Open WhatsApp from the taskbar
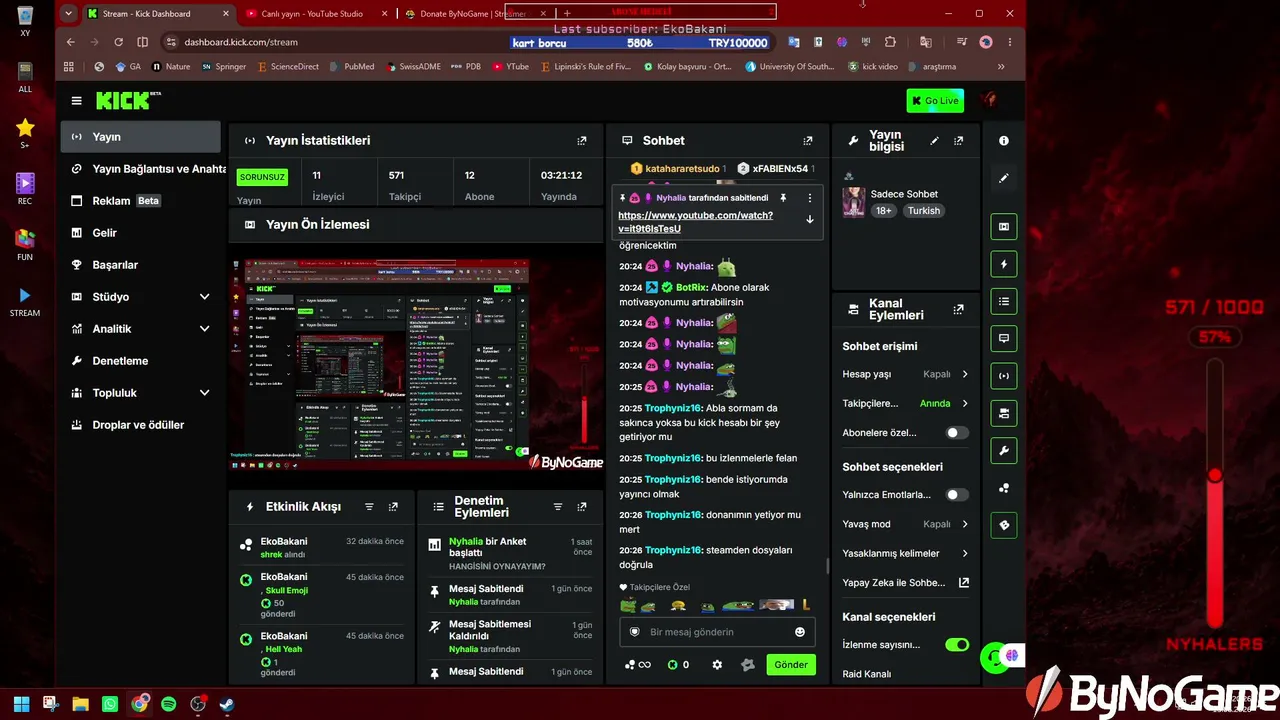The image size is (1280, 720). pos(110,704)
